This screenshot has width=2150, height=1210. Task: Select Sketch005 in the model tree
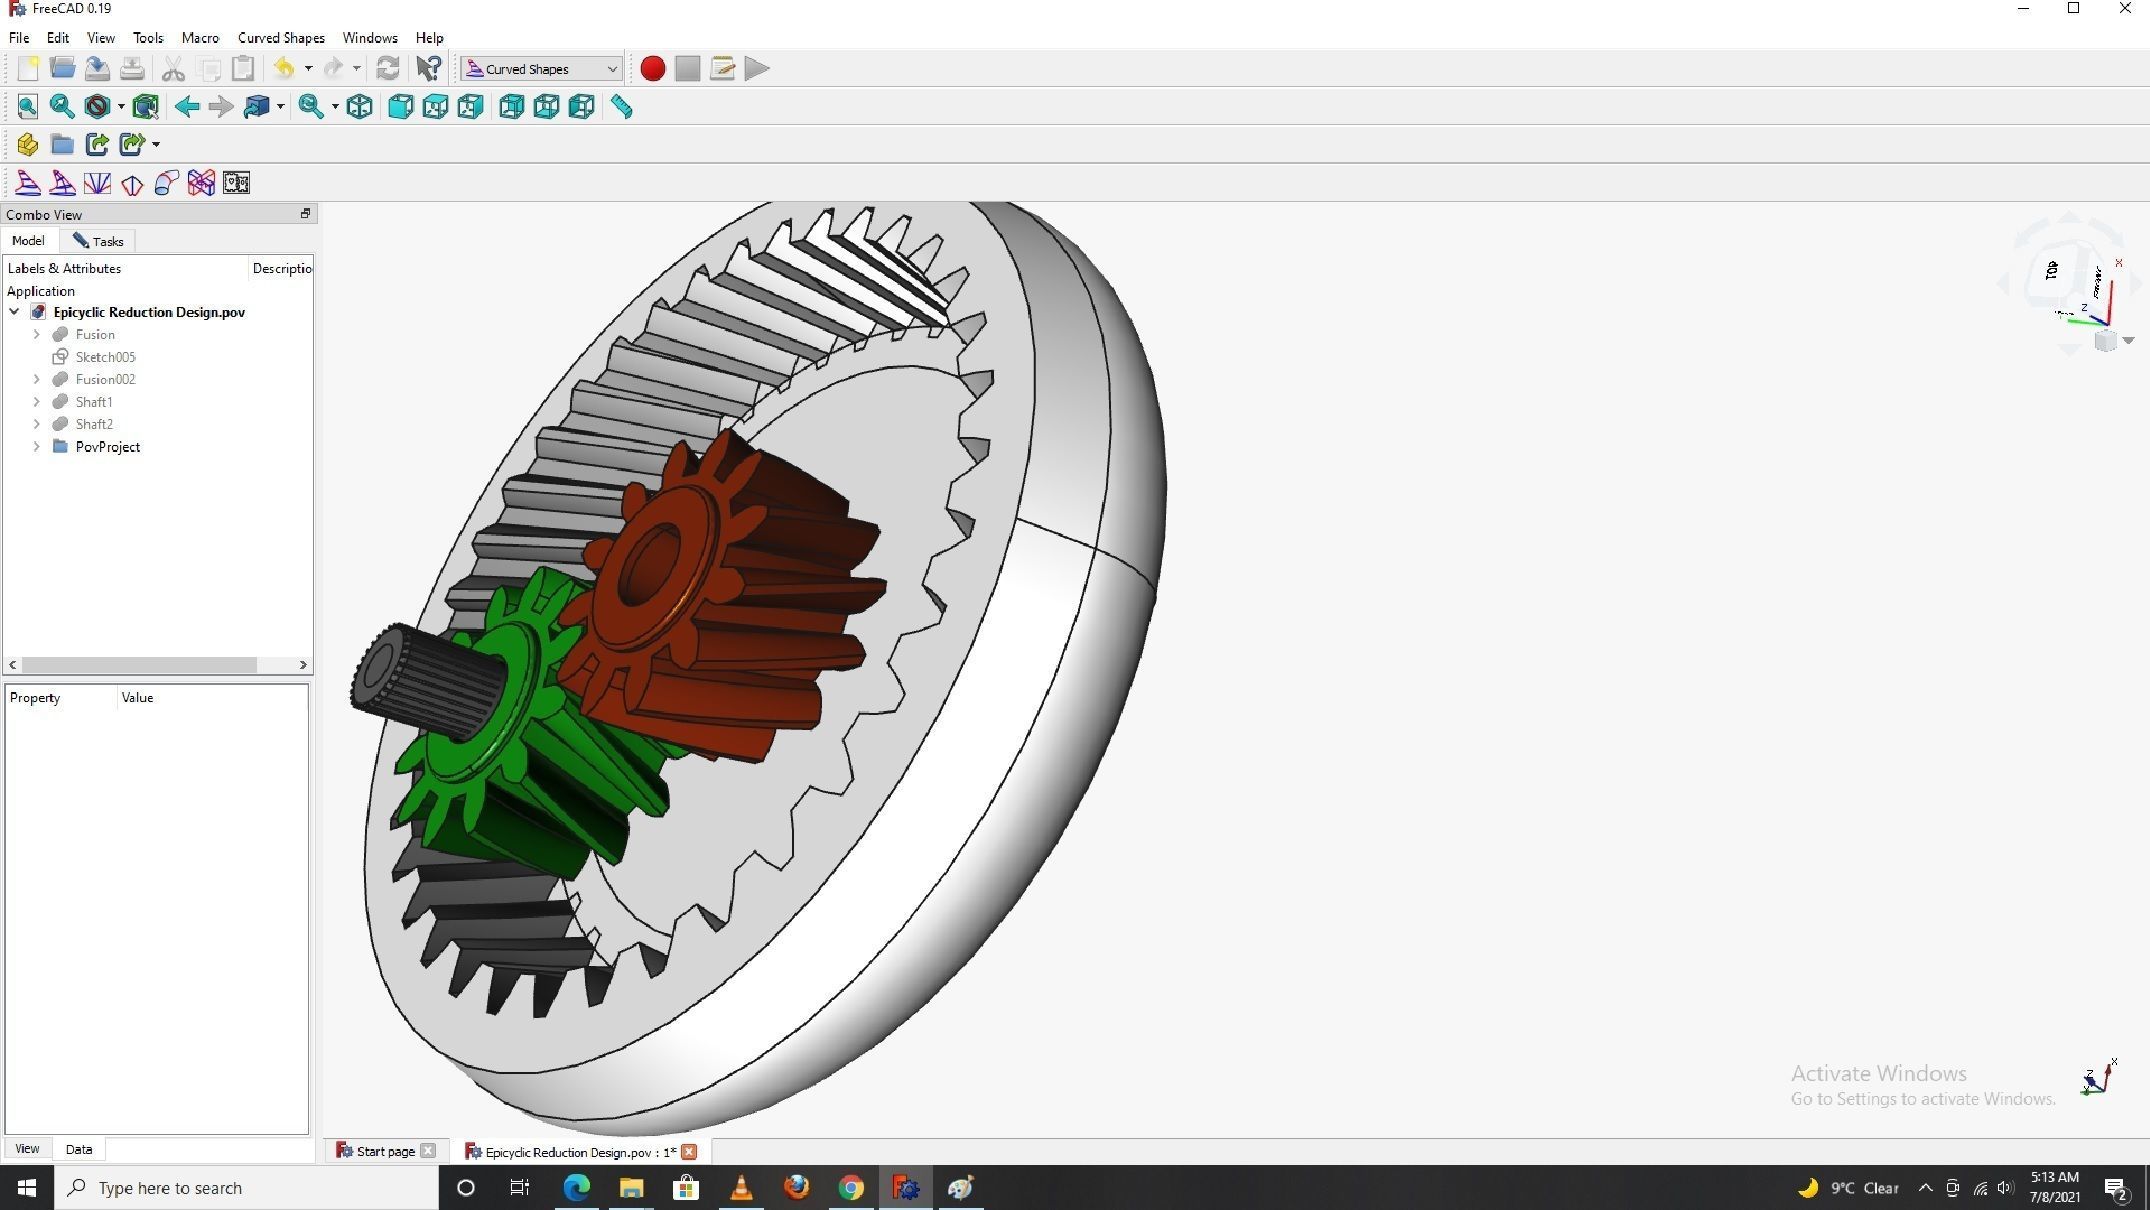point(105,357)
